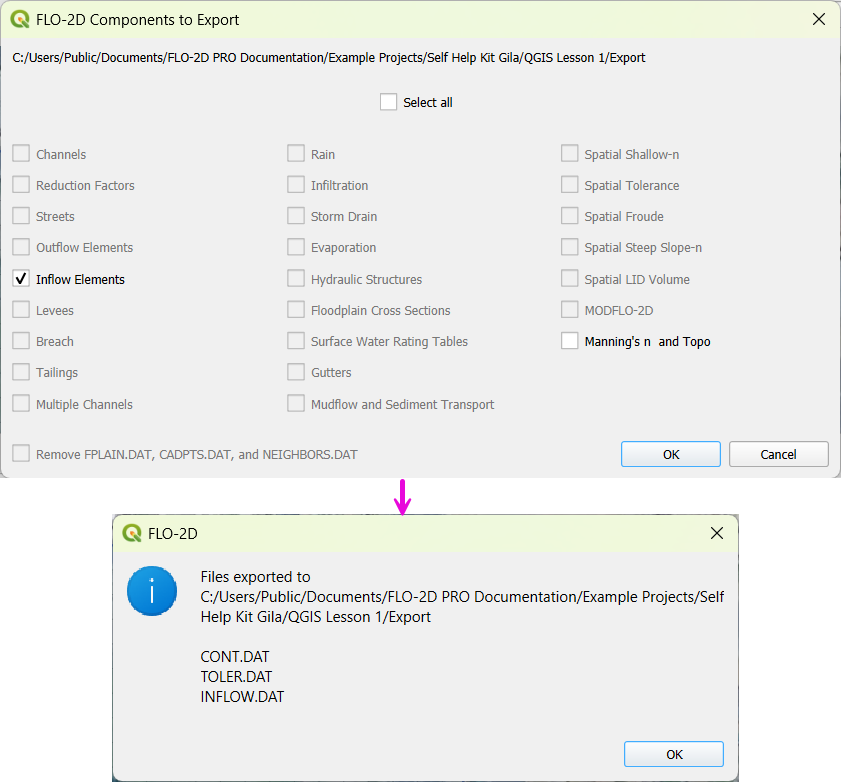Enable the Select all checkbox
This screenshot has height=782, width=841.
tap(389, 102)
